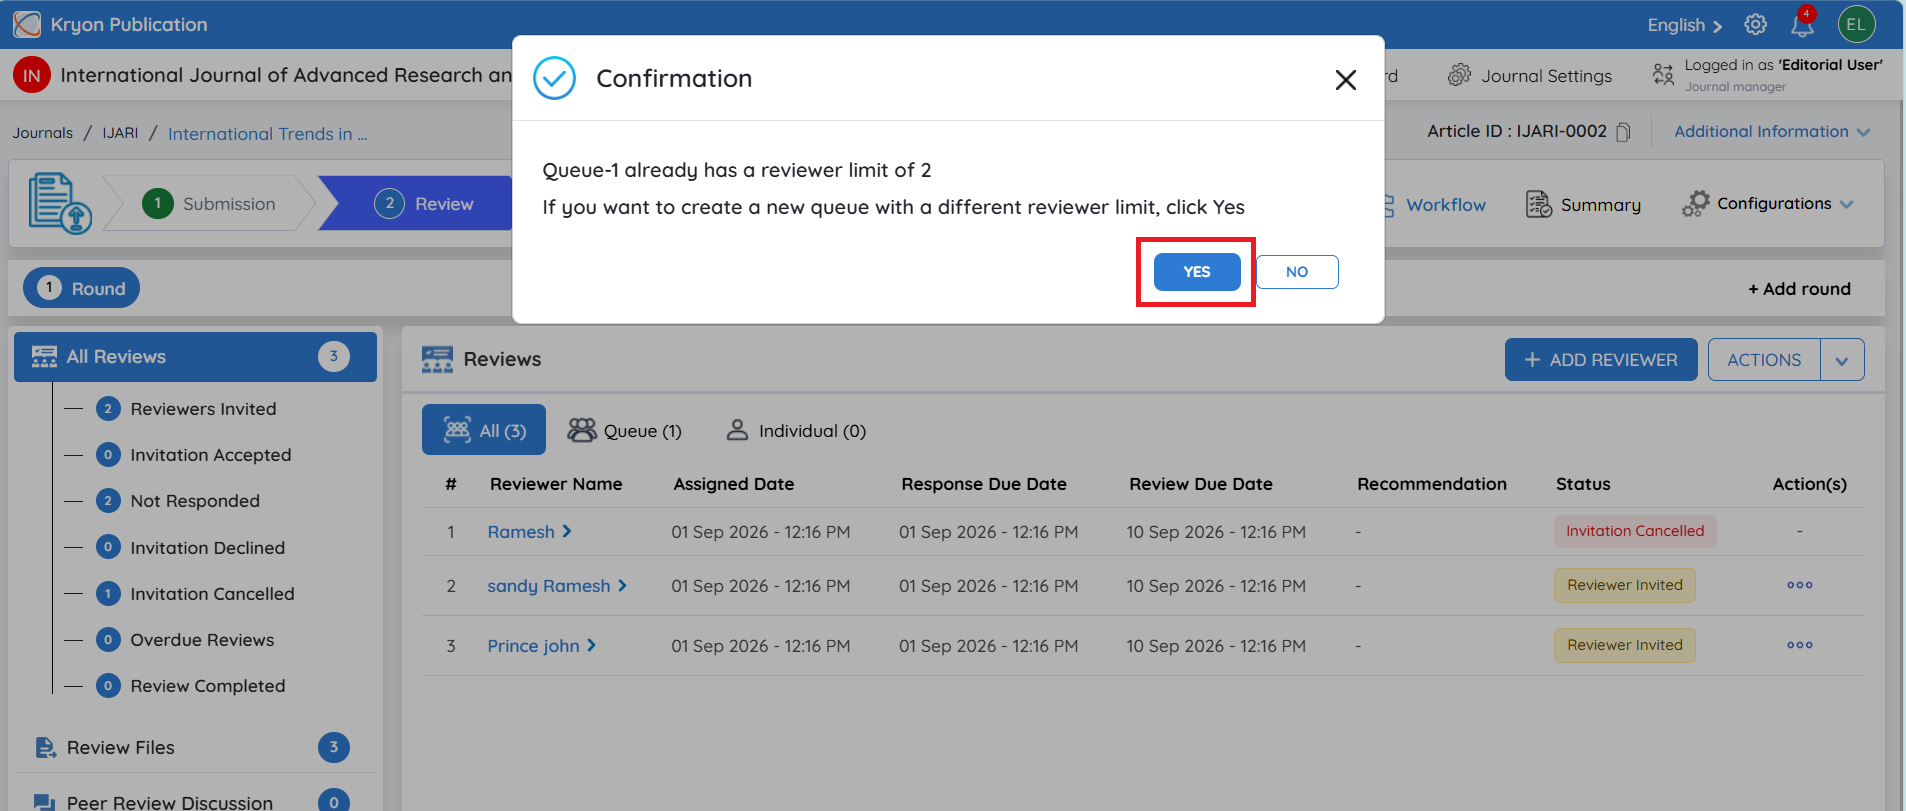Open actions menu for Prince john row

pos(1800,645)
